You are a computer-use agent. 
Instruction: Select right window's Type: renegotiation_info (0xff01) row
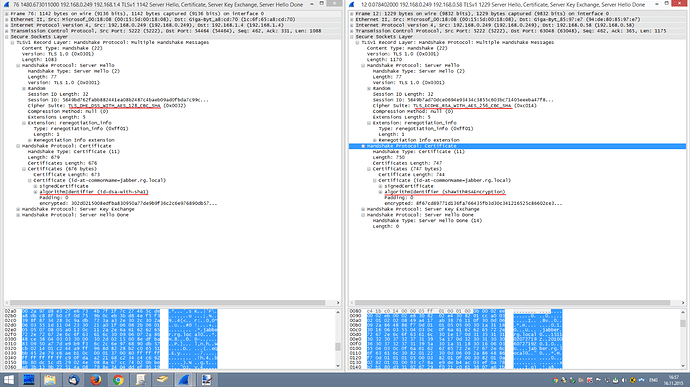(x=426, y=129)
